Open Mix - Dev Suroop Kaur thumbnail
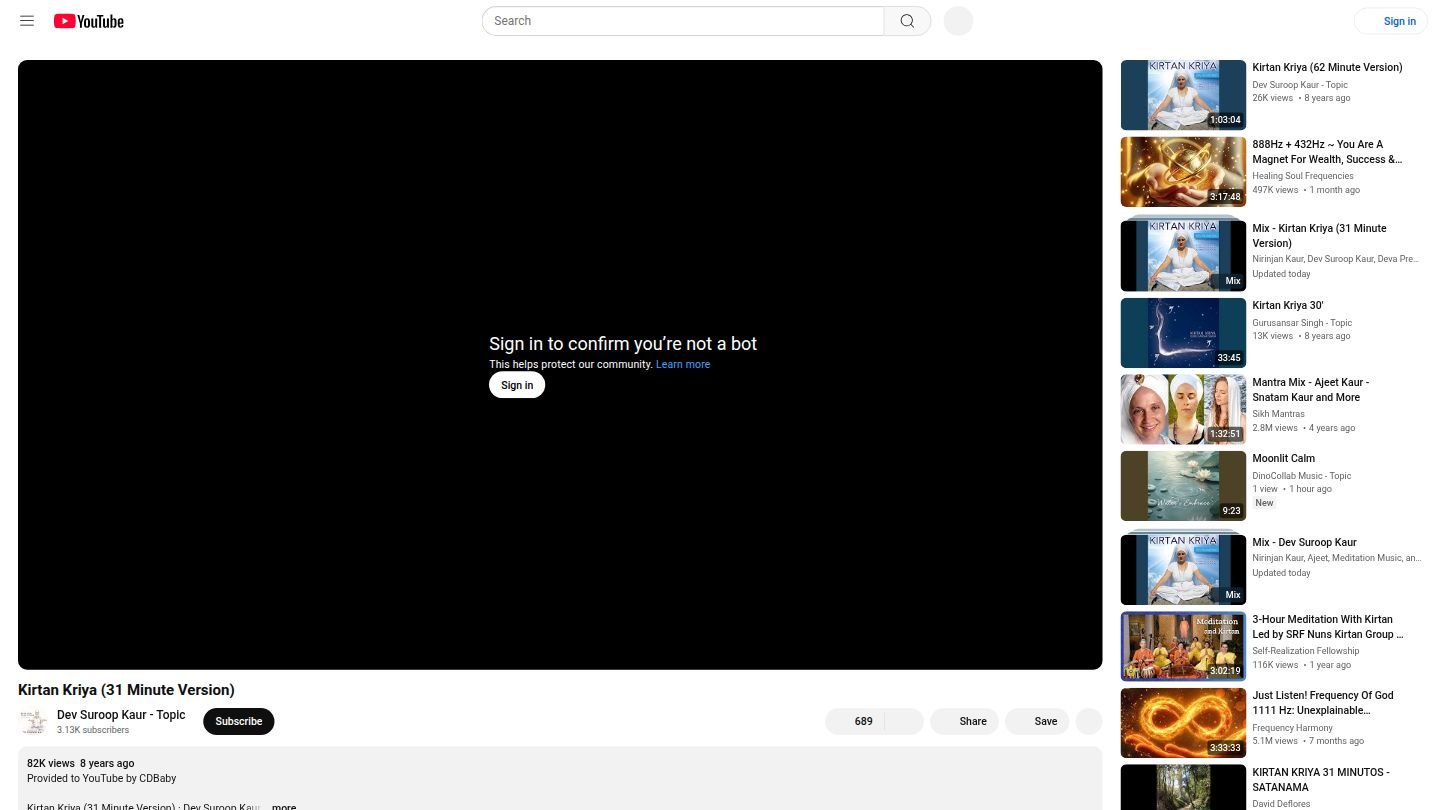Viewport: 1440px width, 810px height. click(x=1183, y=569)
